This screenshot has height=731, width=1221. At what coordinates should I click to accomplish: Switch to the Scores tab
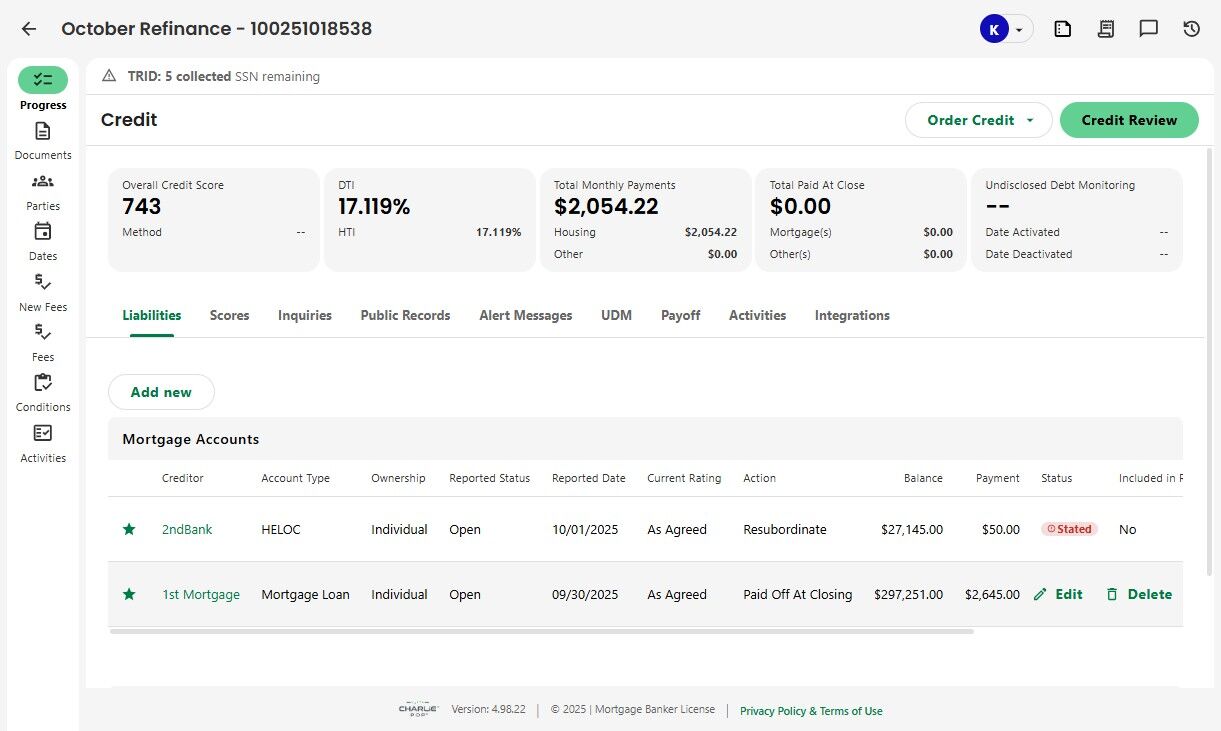click(x=229, y=315)
